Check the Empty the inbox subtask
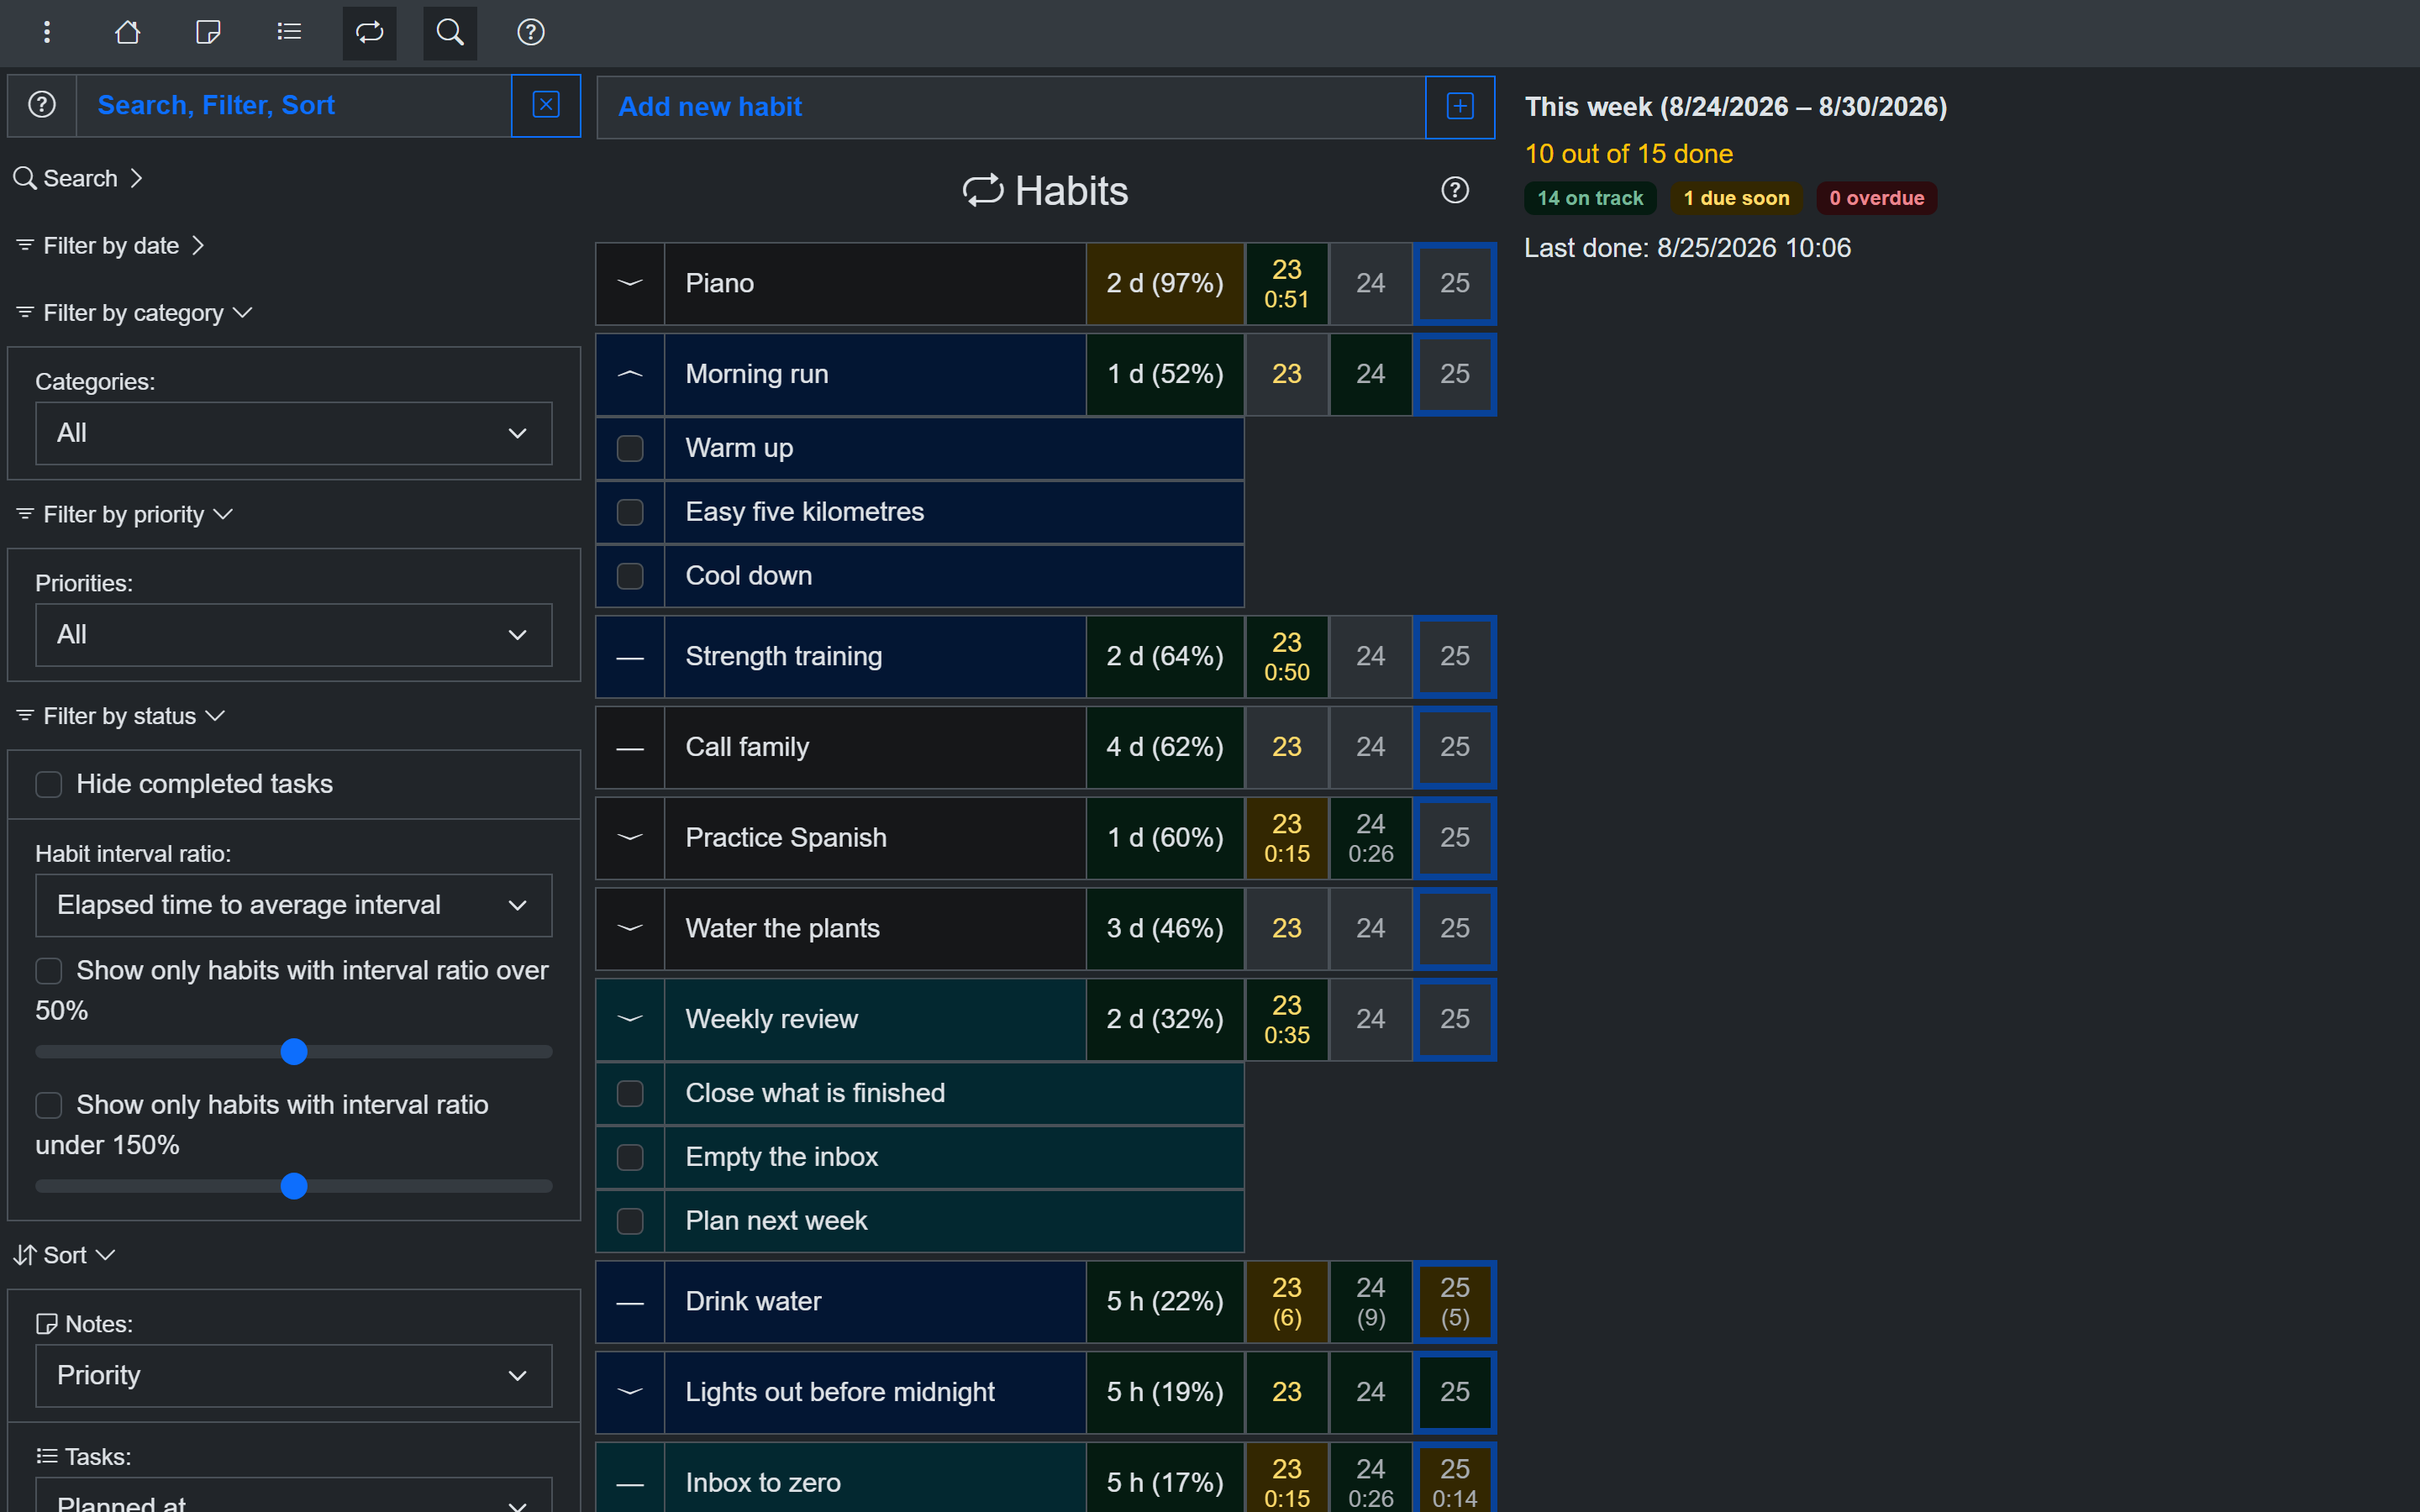2420x1512 pixels. pyautogui.click(x=630, y=1157)
